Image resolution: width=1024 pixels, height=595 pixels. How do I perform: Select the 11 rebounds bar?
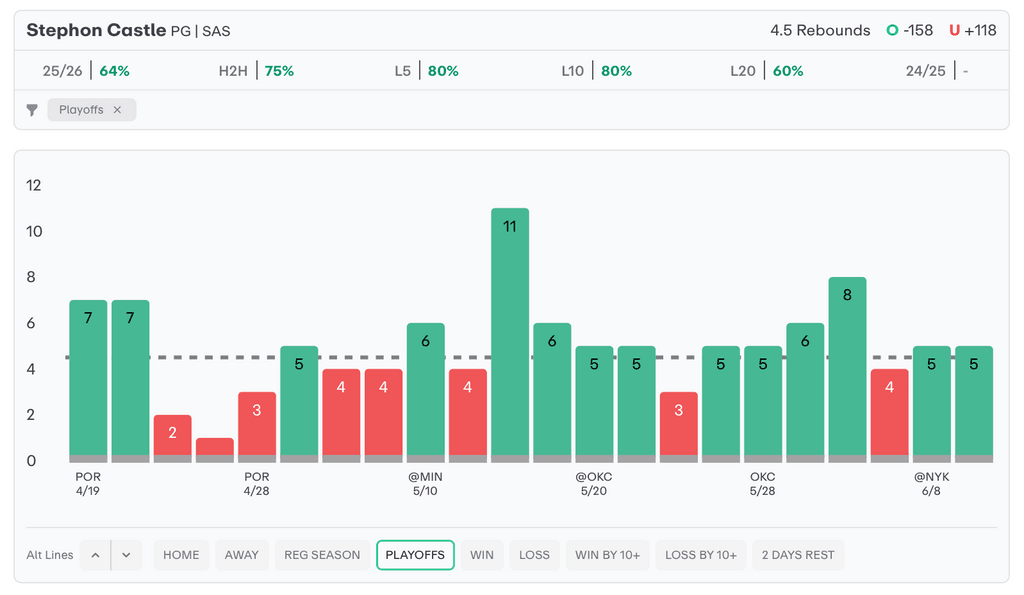[510, 335]
